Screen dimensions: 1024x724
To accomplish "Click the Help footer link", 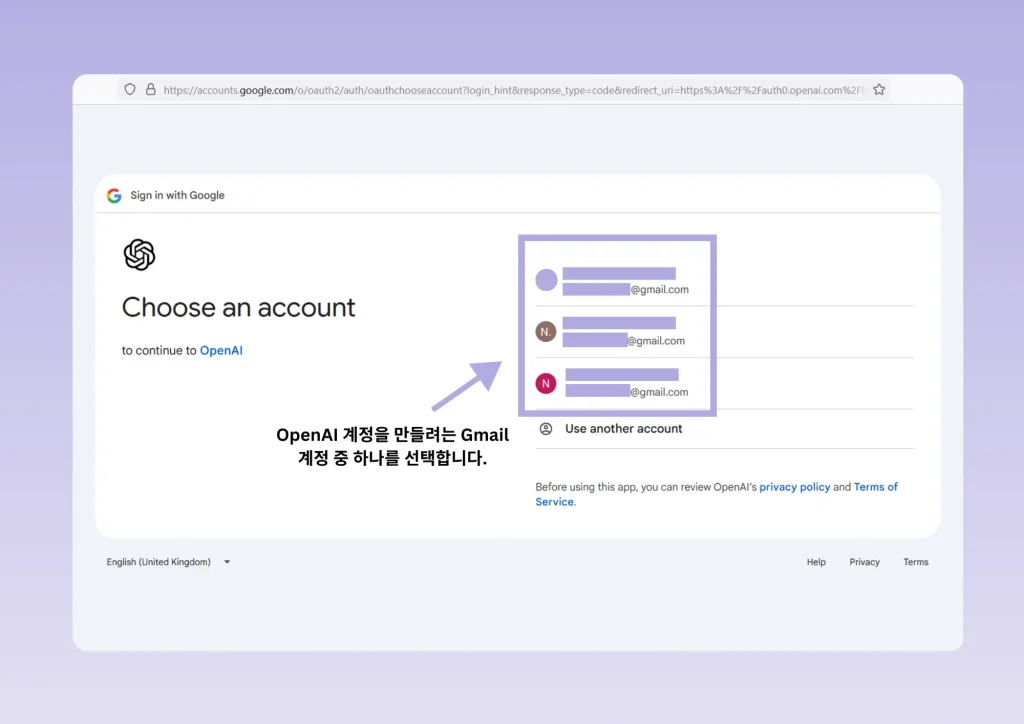I will point(816,562).
